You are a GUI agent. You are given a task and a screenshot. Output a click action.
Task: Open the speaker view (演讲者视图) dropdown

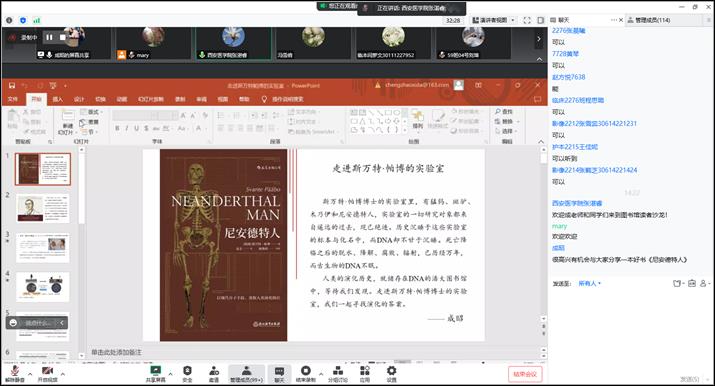pos(494,20)
